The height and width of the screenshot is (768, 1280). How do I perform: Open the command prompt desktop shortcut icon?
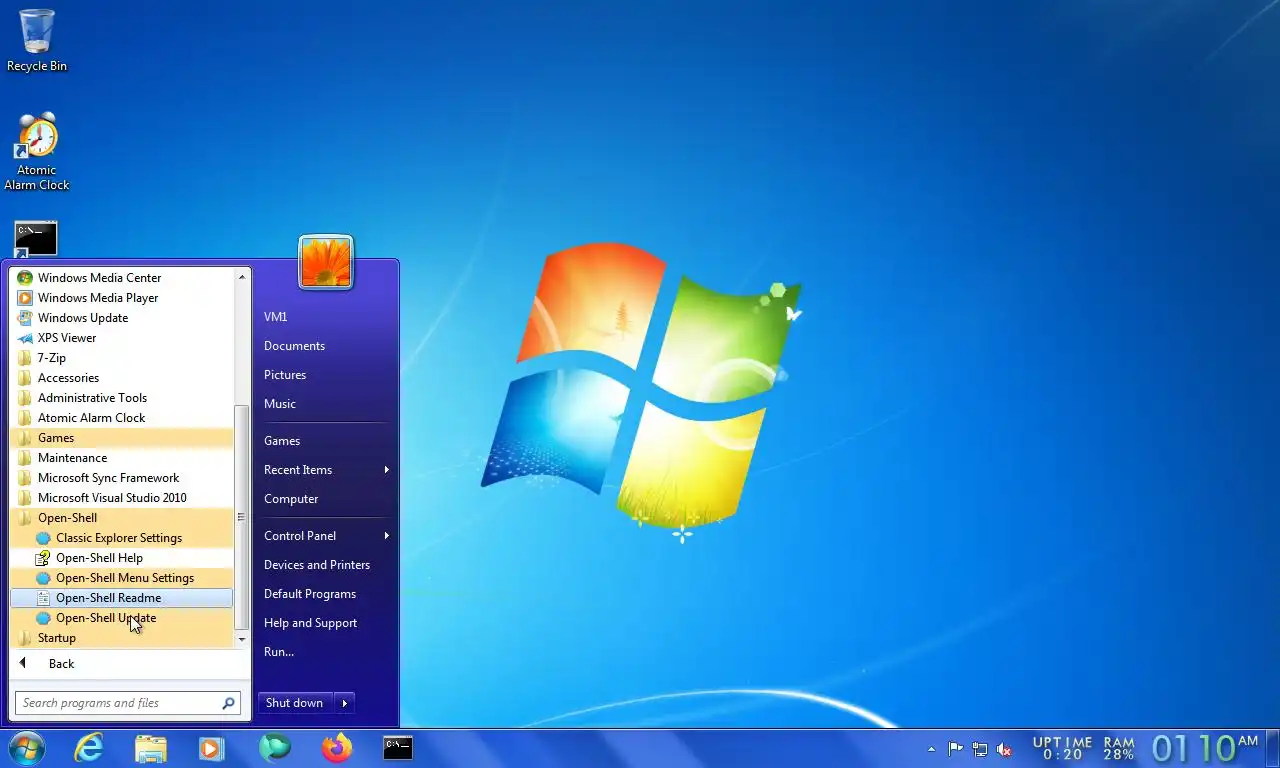point(36,240)
